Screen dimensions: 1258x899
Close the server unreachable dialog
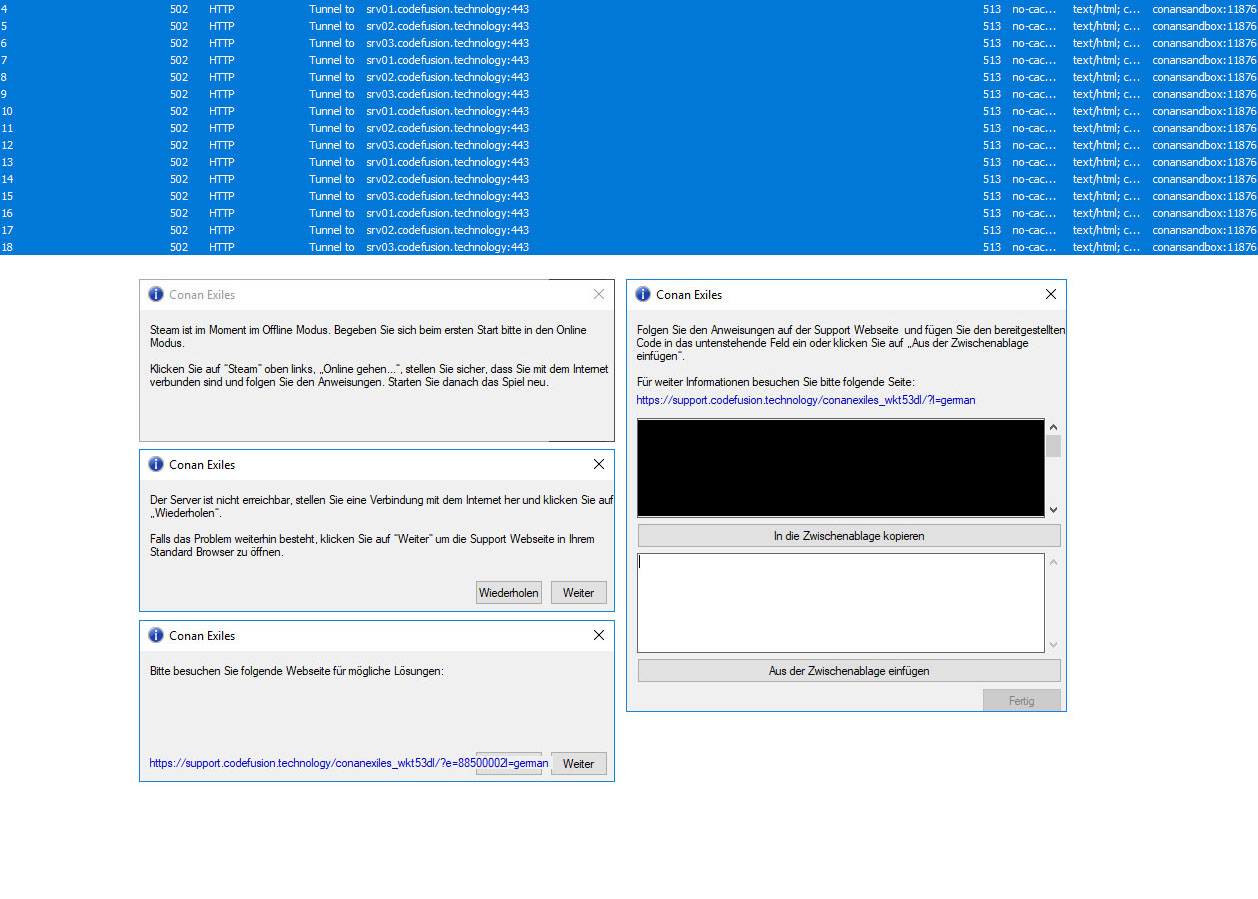click(x=598, y=464)
